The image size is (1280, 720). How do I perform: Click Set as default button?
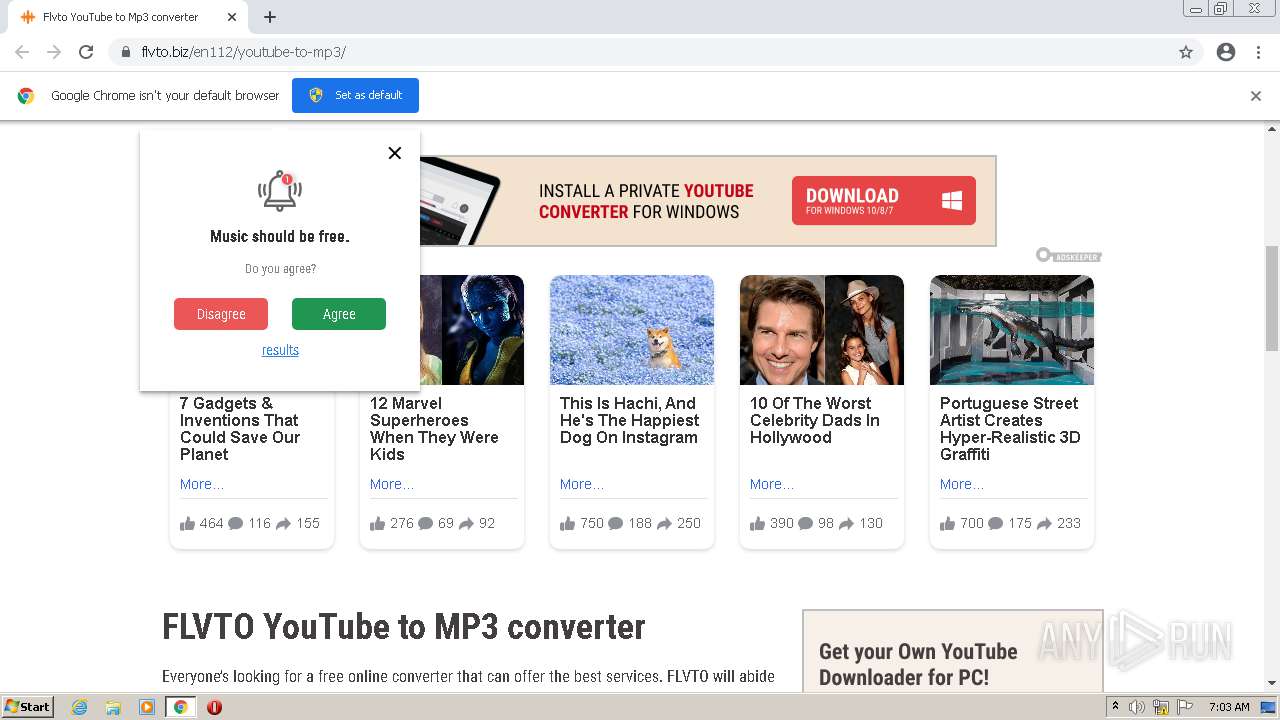click(355, 95)
